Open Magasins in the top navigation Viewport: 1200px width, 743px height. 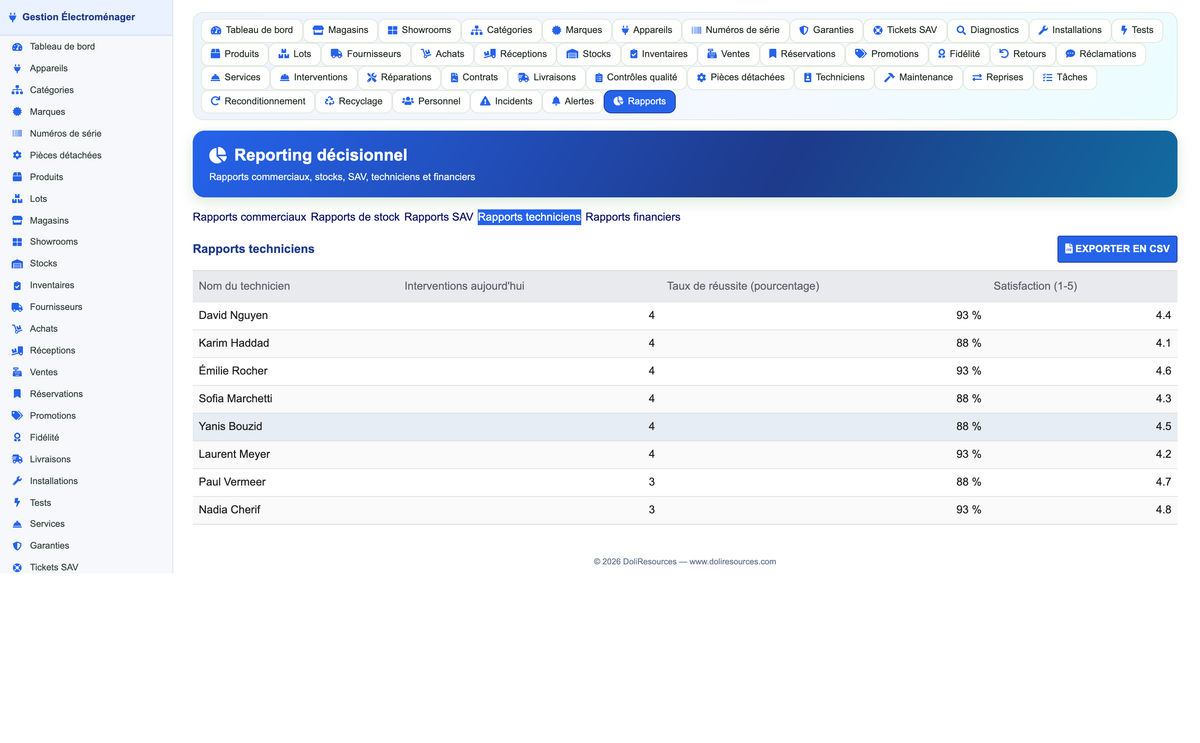pyautogui.click(x=340, y=30)
